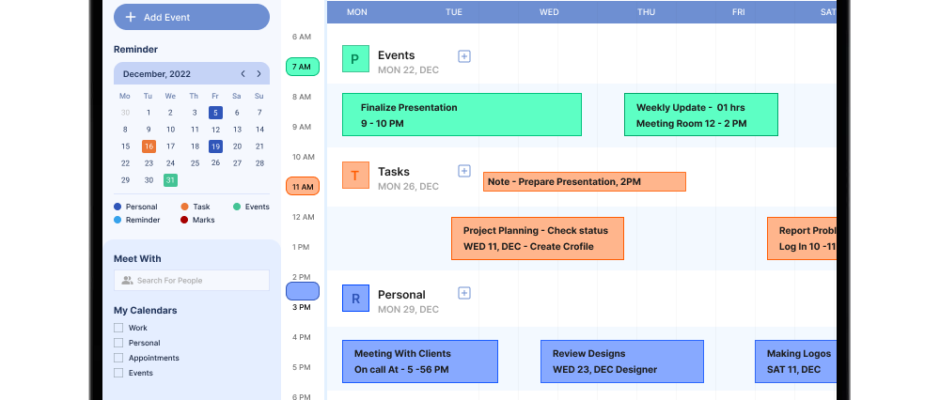The width and height of the screenshot is (940, 400).
Task: Select date 16 in mini calendar
Action: pyautogui.click(x=148, y=146)
